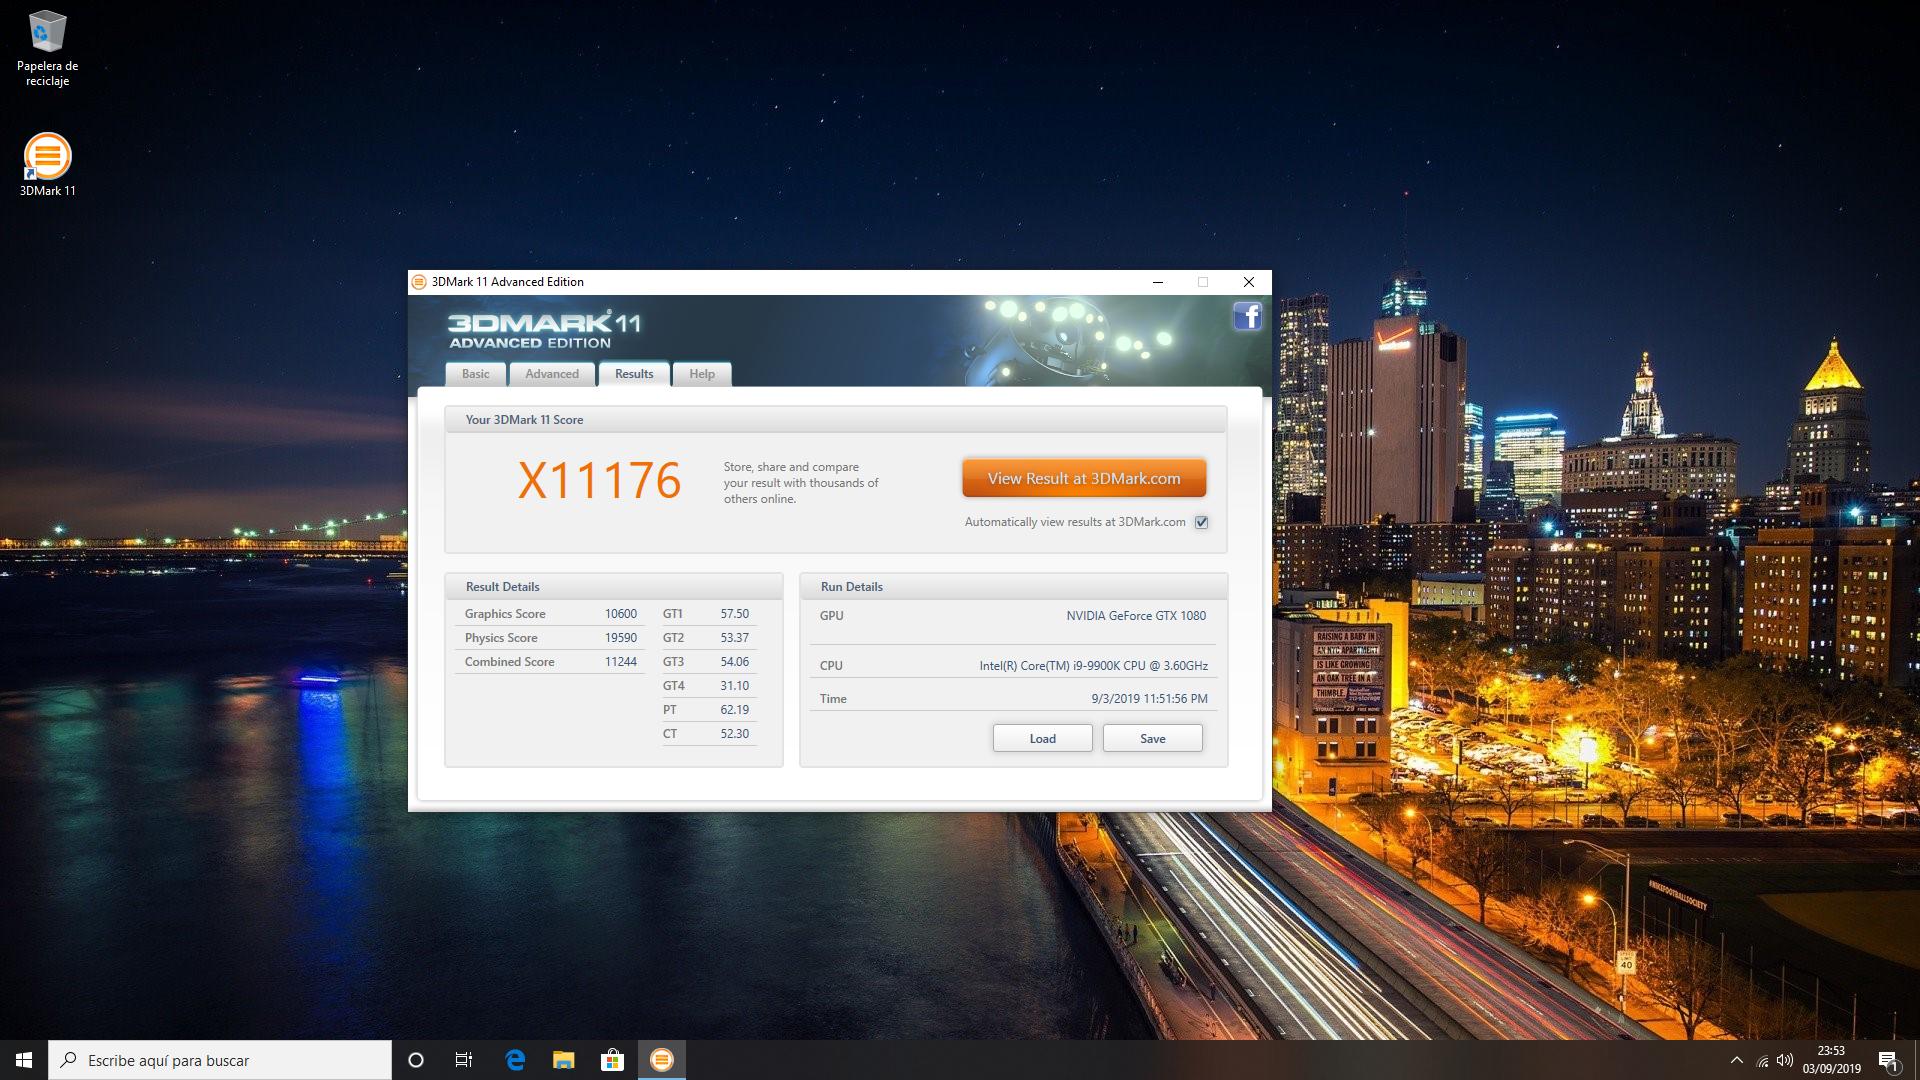Screen dimensions: 1920x1080
Task: Open the Windows Start menu
Action: (x=24, y=1060)
